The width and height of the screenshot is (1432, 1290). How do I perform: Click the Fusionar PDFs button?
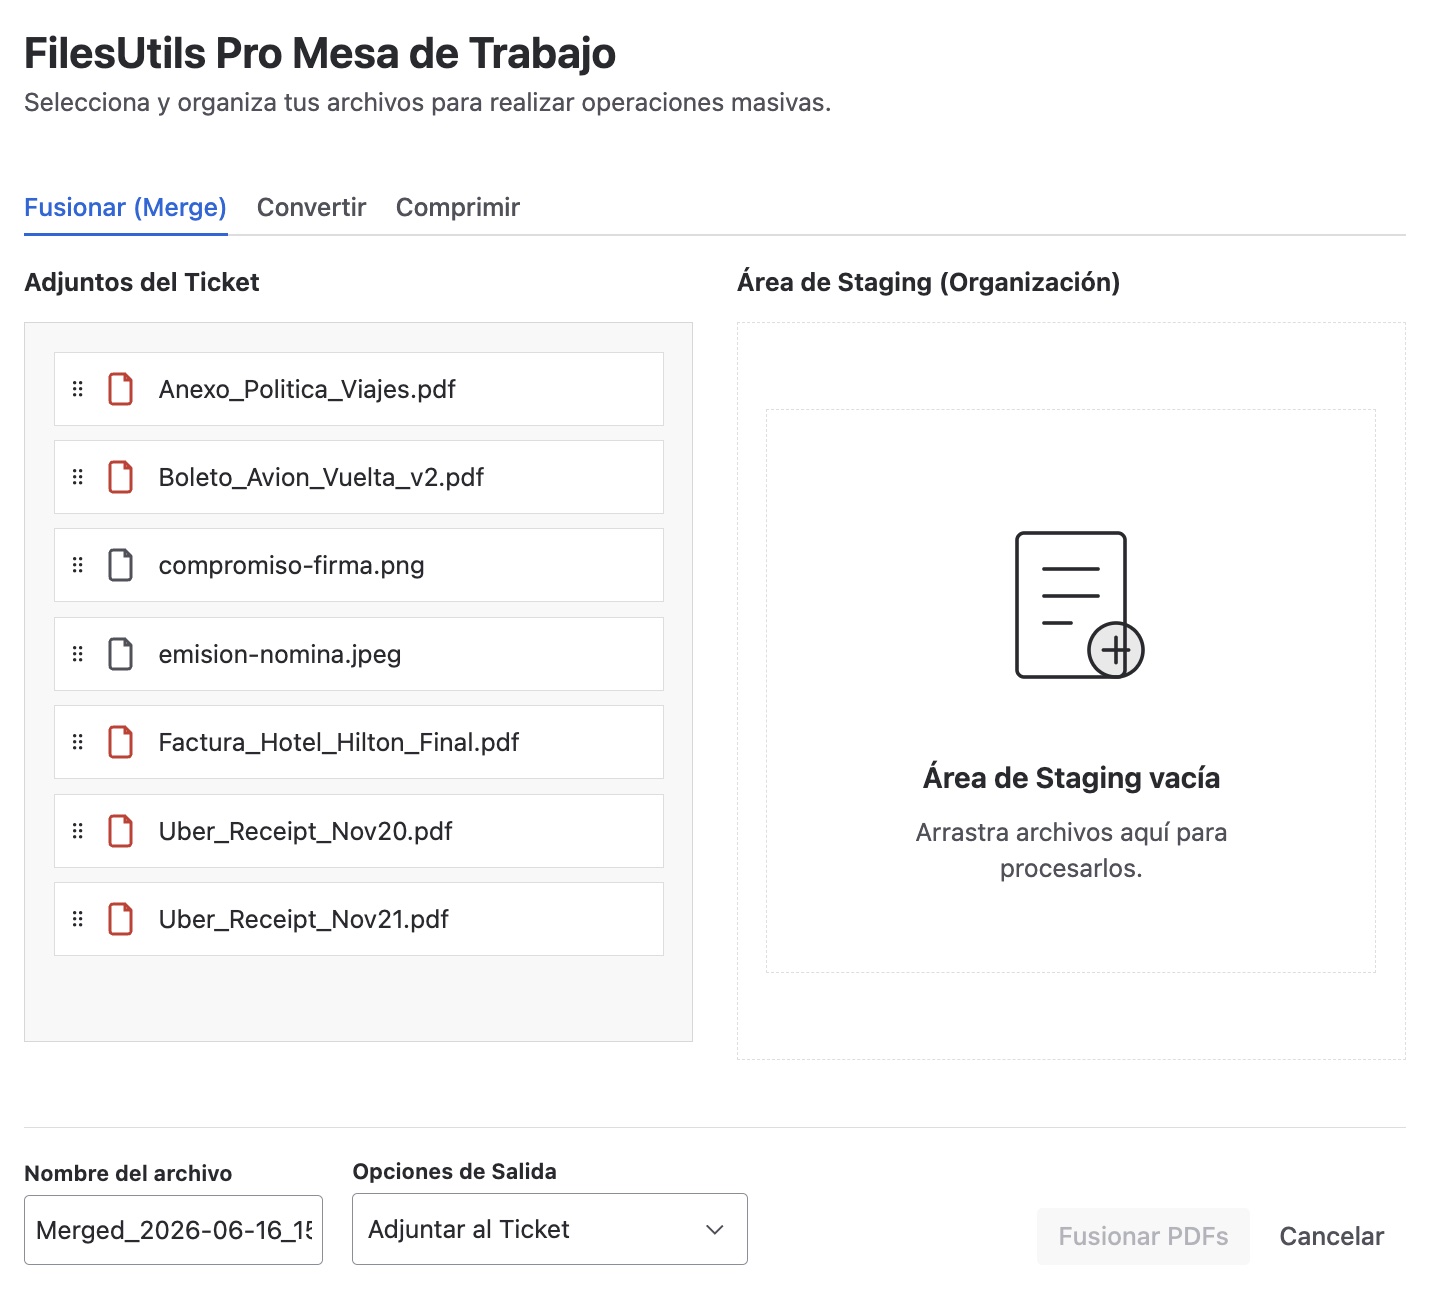(1143, 1236)
